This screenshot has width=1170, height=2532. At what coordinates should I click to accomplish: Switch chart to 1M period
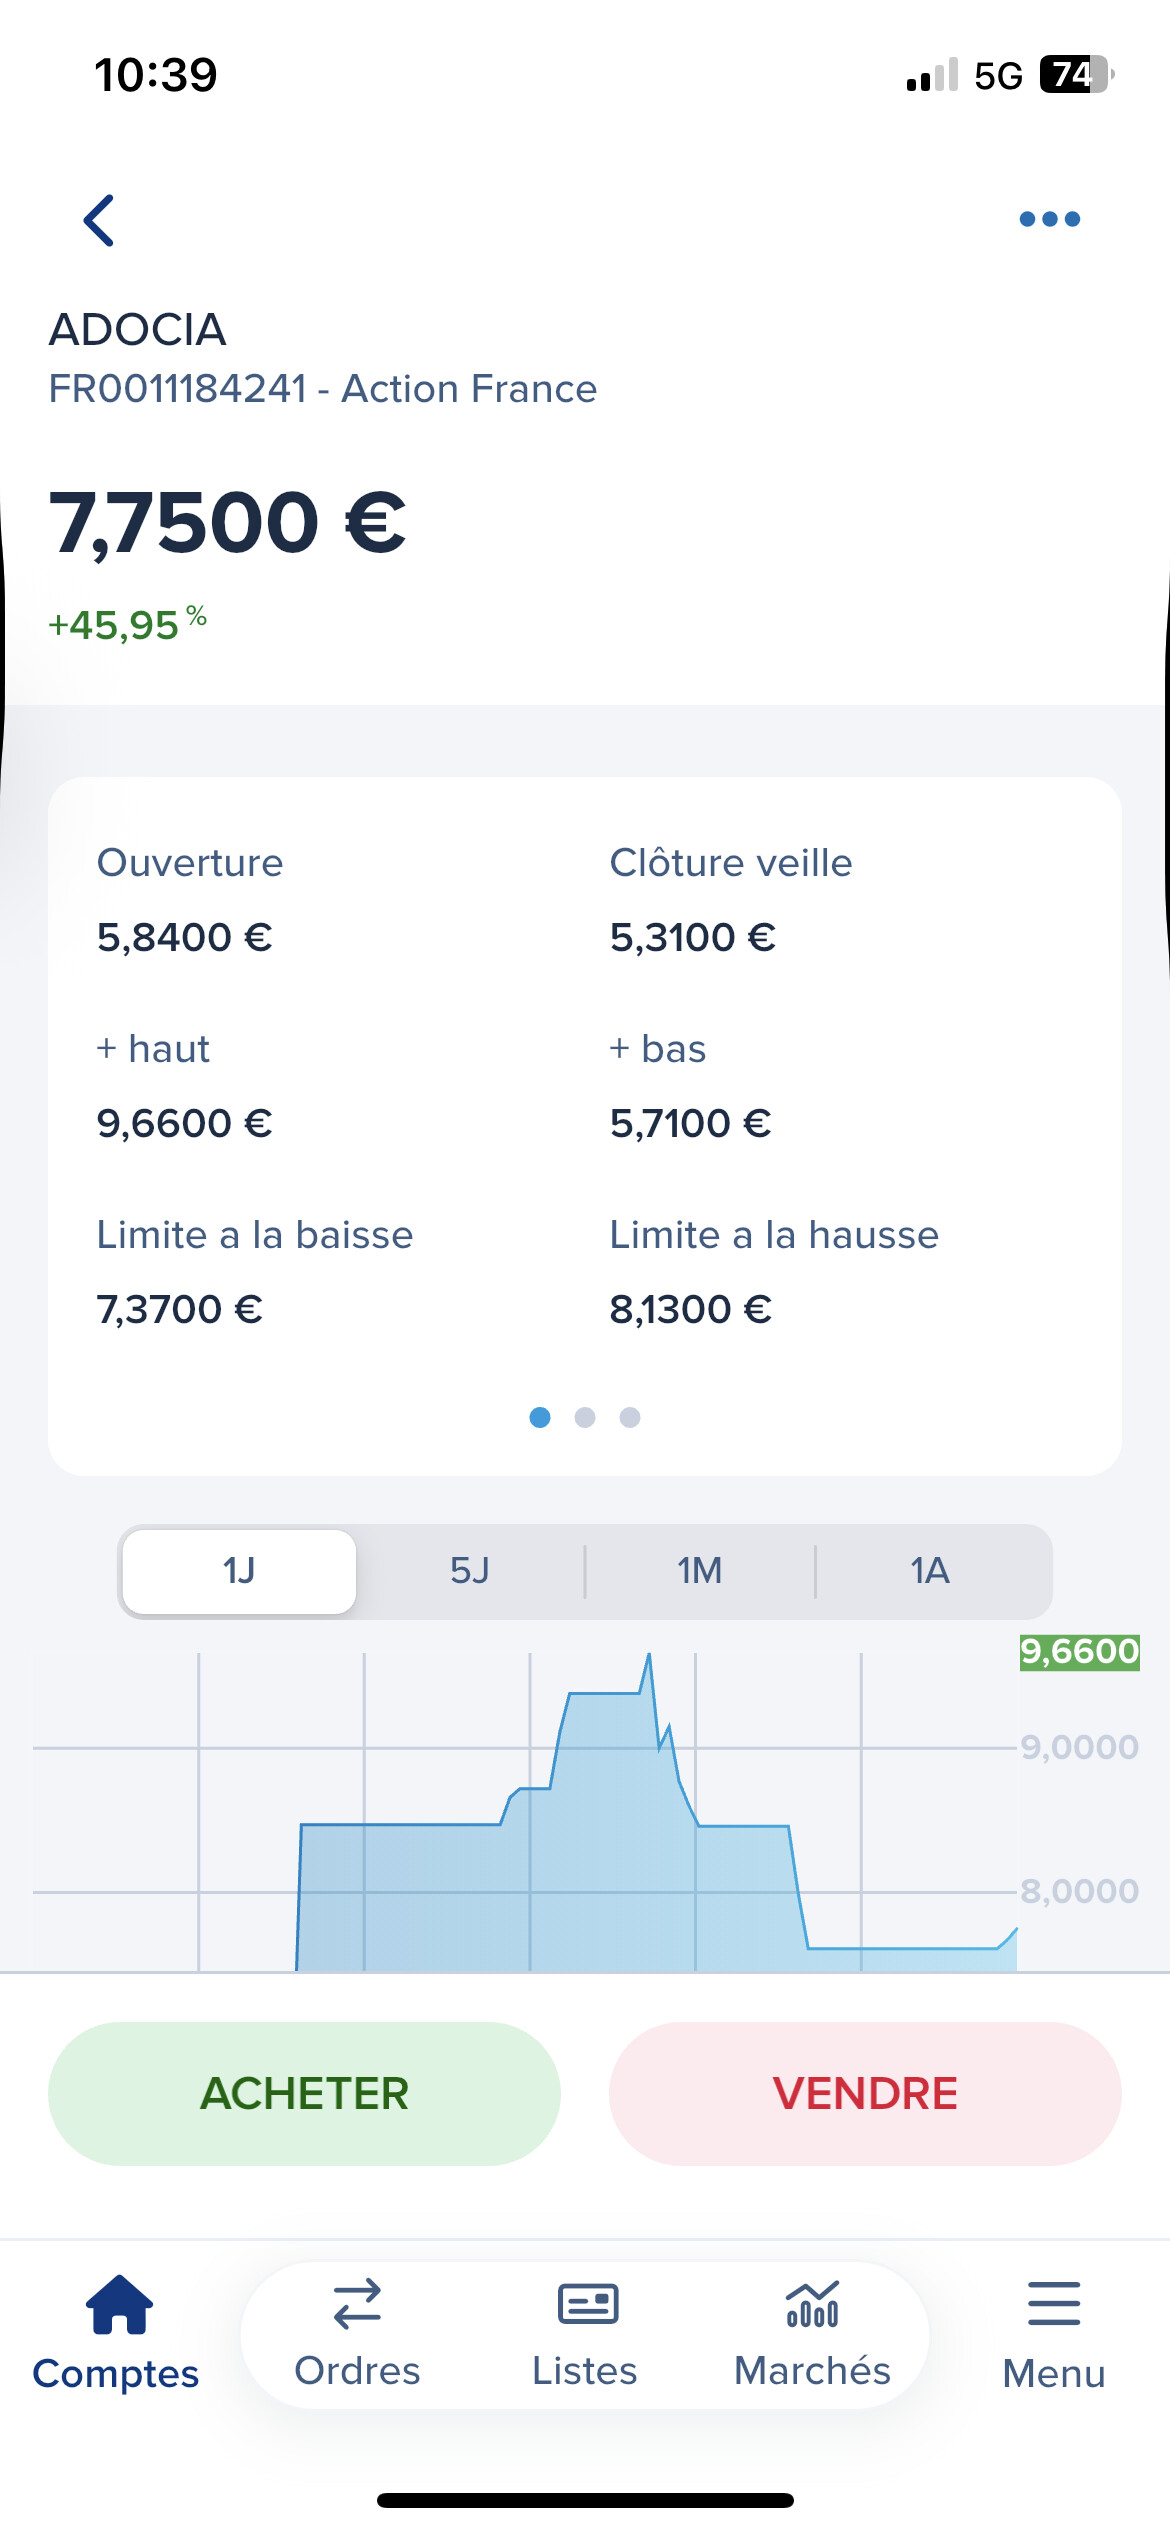[700, 1571]
